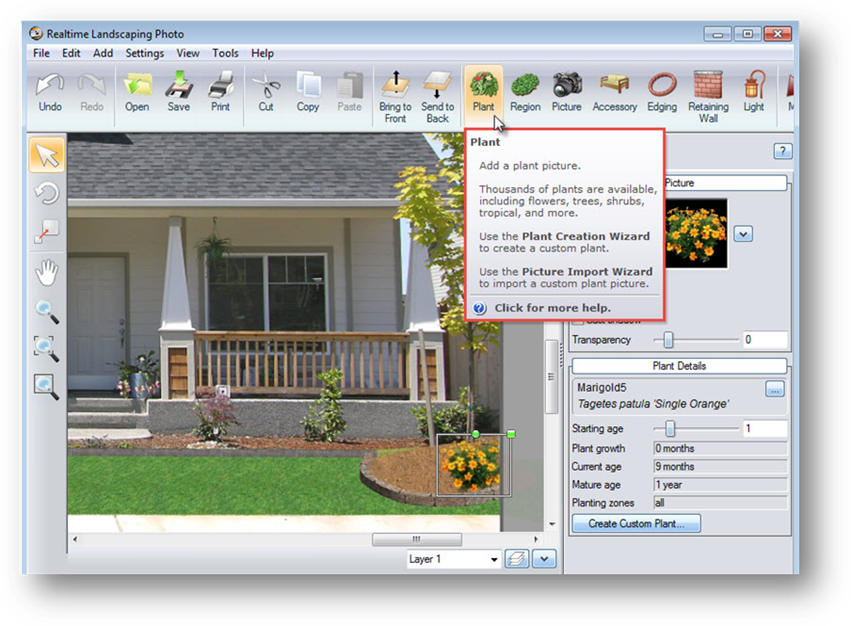Add a Region using the toolbar
Image resolution: width=851 pixels, height=626 pixels.
click(x=525, y=92)
